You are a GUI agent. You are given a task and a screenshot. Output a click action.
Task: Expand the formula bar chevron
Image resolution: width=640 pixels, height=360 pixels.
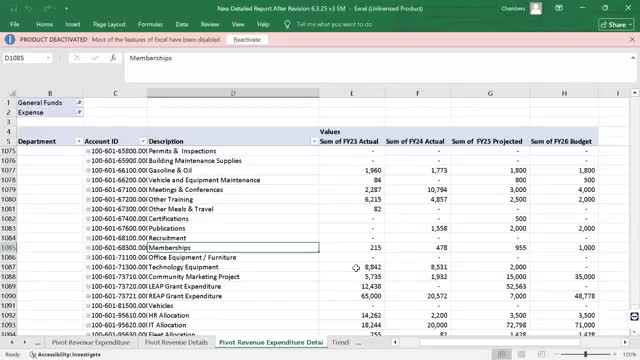pos(633,58)
